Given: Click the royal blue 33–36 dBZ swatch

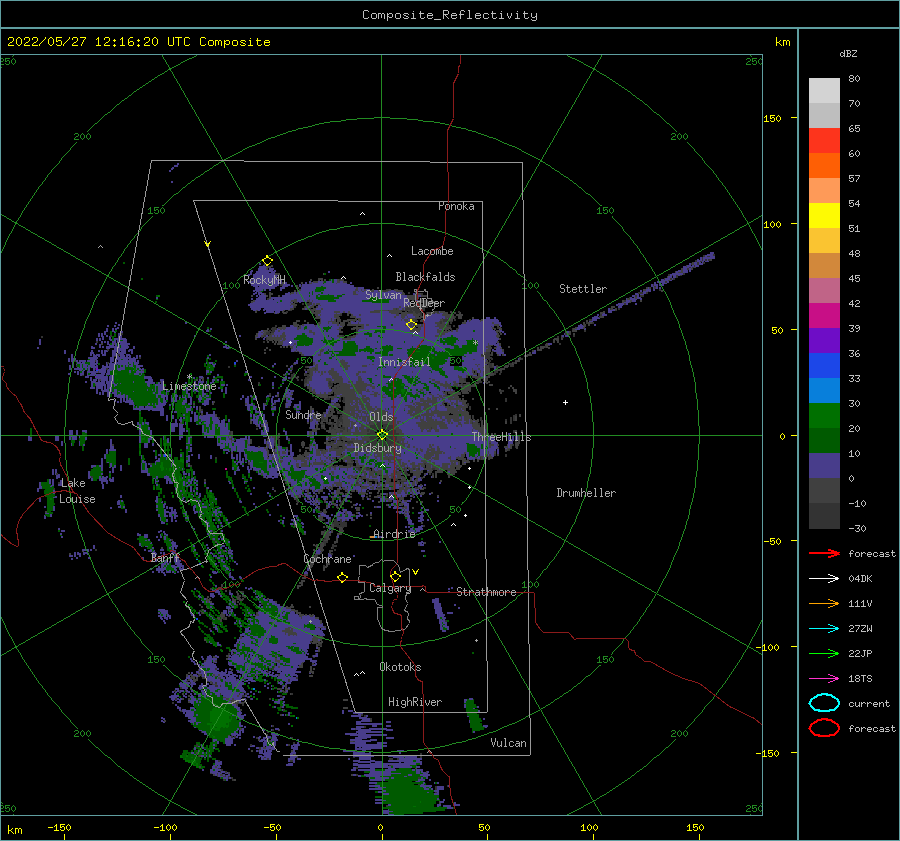Looking at the screenshot, I should tap(824, 365).
